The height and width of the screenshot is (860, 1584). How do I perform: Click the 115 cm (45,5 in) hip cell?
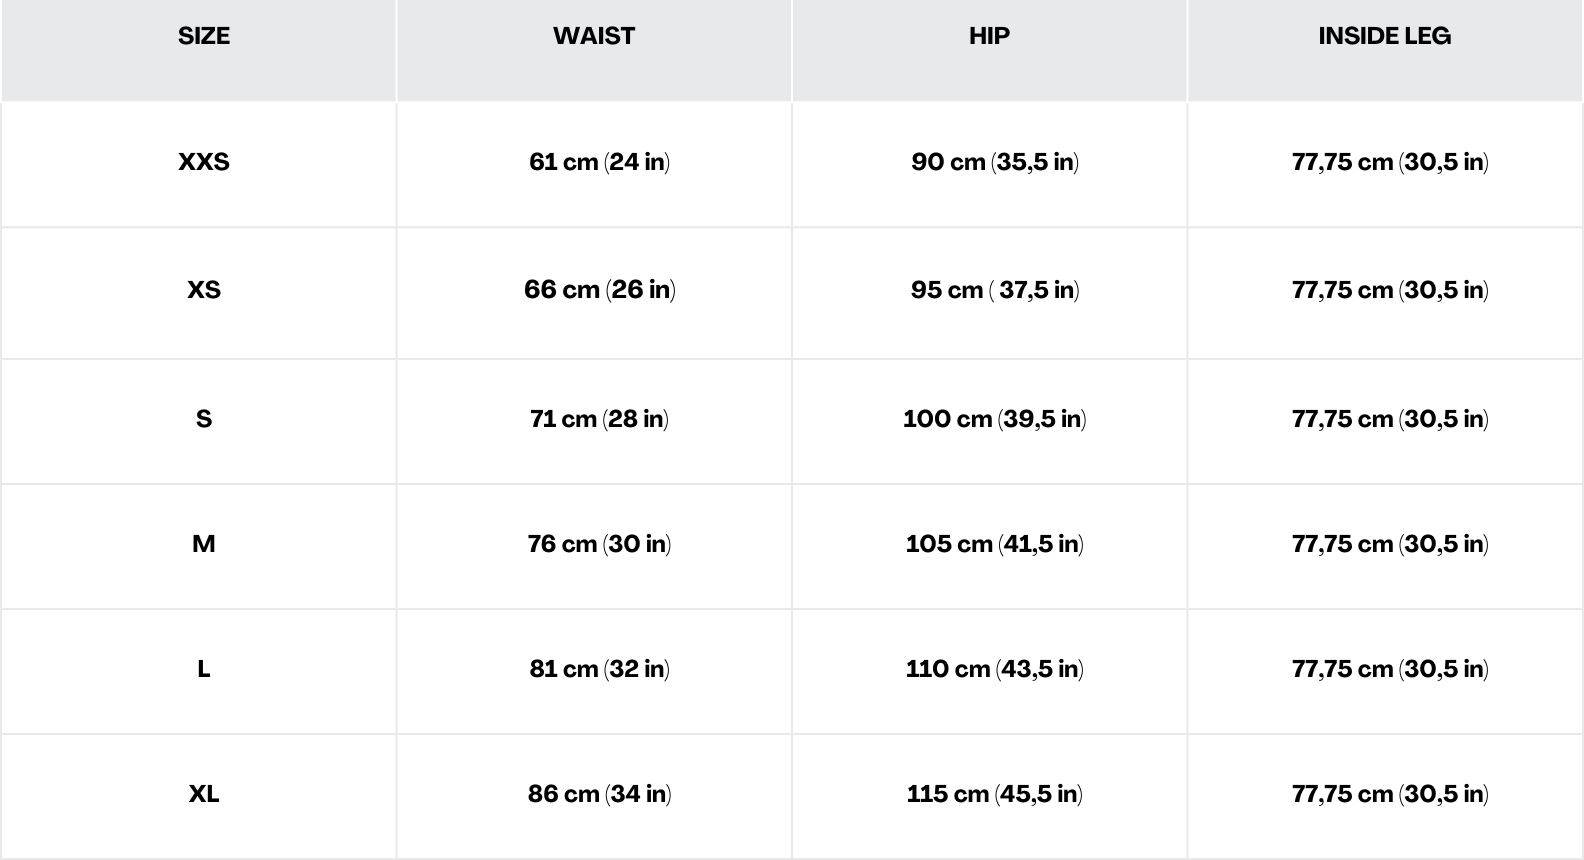pos(994,794)
